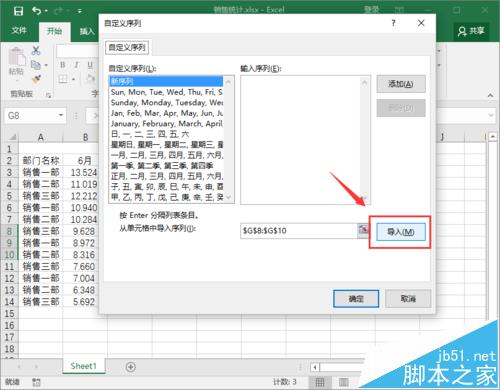Select the 日, 一, 二, 三 list entry

tap(166, 134)
